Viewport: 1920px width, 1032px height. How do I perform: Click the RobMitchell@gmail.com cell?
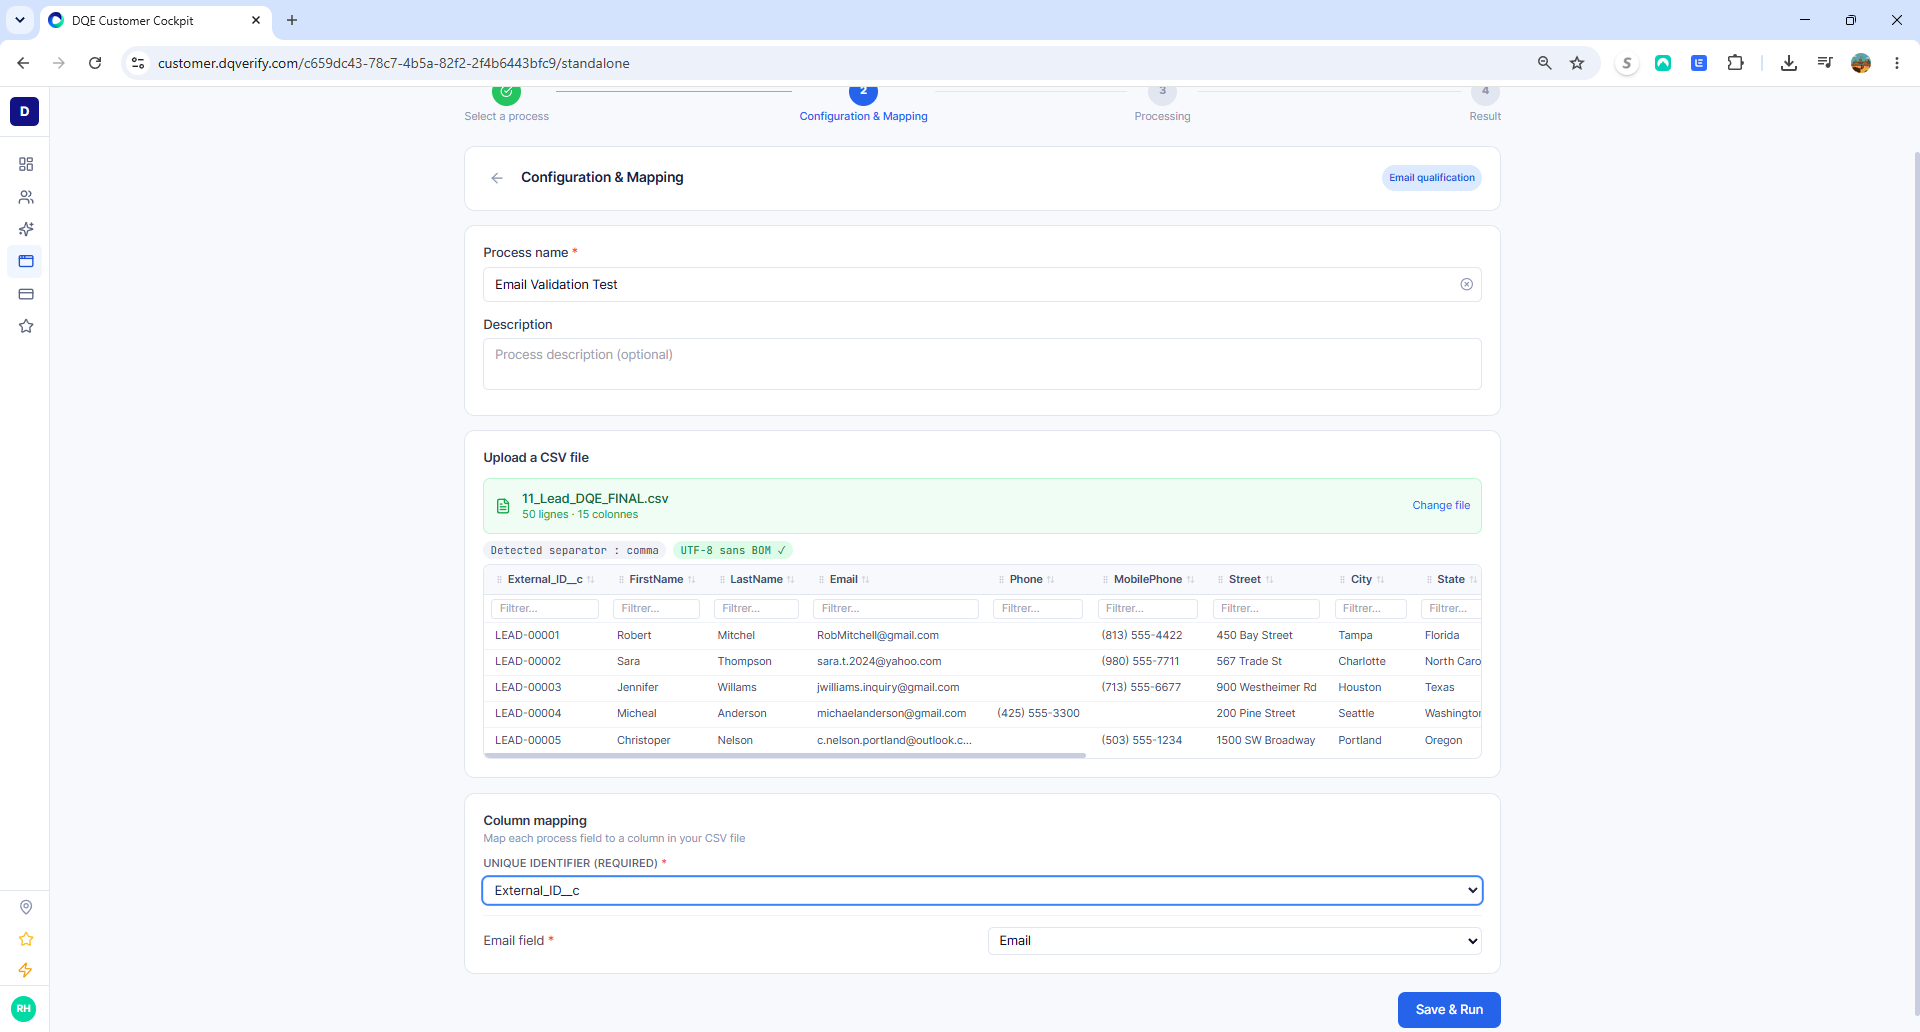click(x=878, y=636)
